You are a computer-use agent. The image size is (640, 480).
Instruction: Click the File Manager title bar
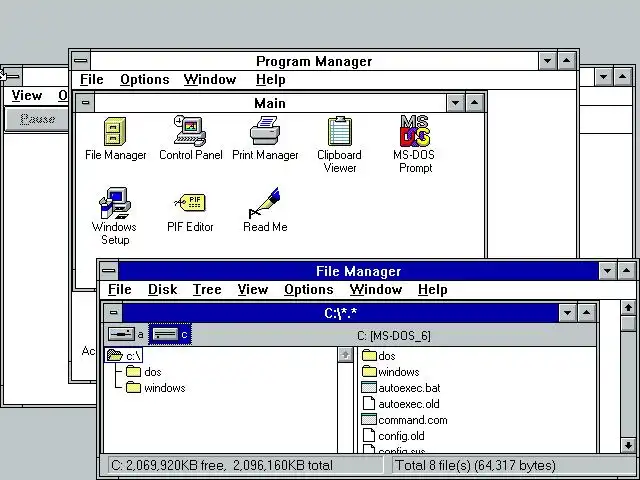[358, 271]
